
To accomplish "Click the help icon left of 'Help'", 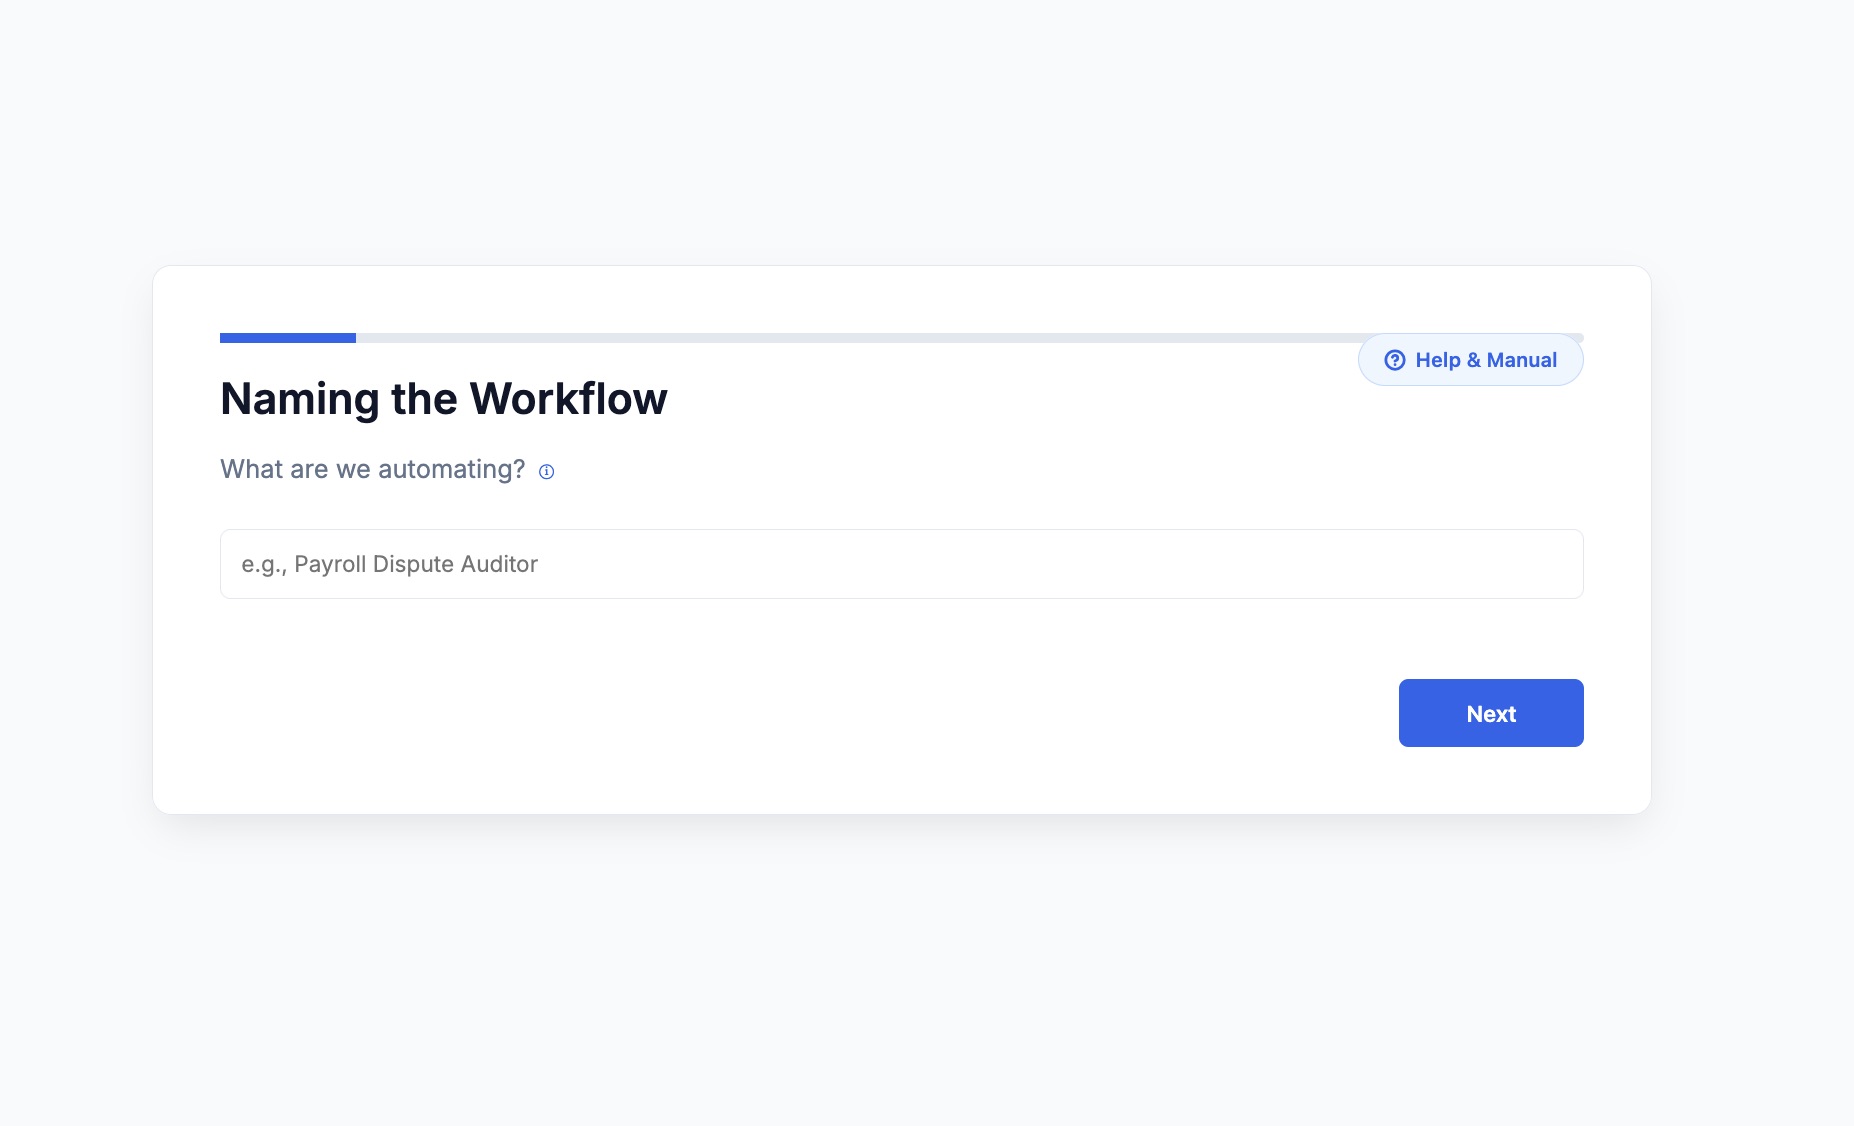I will coord(1394,360).
